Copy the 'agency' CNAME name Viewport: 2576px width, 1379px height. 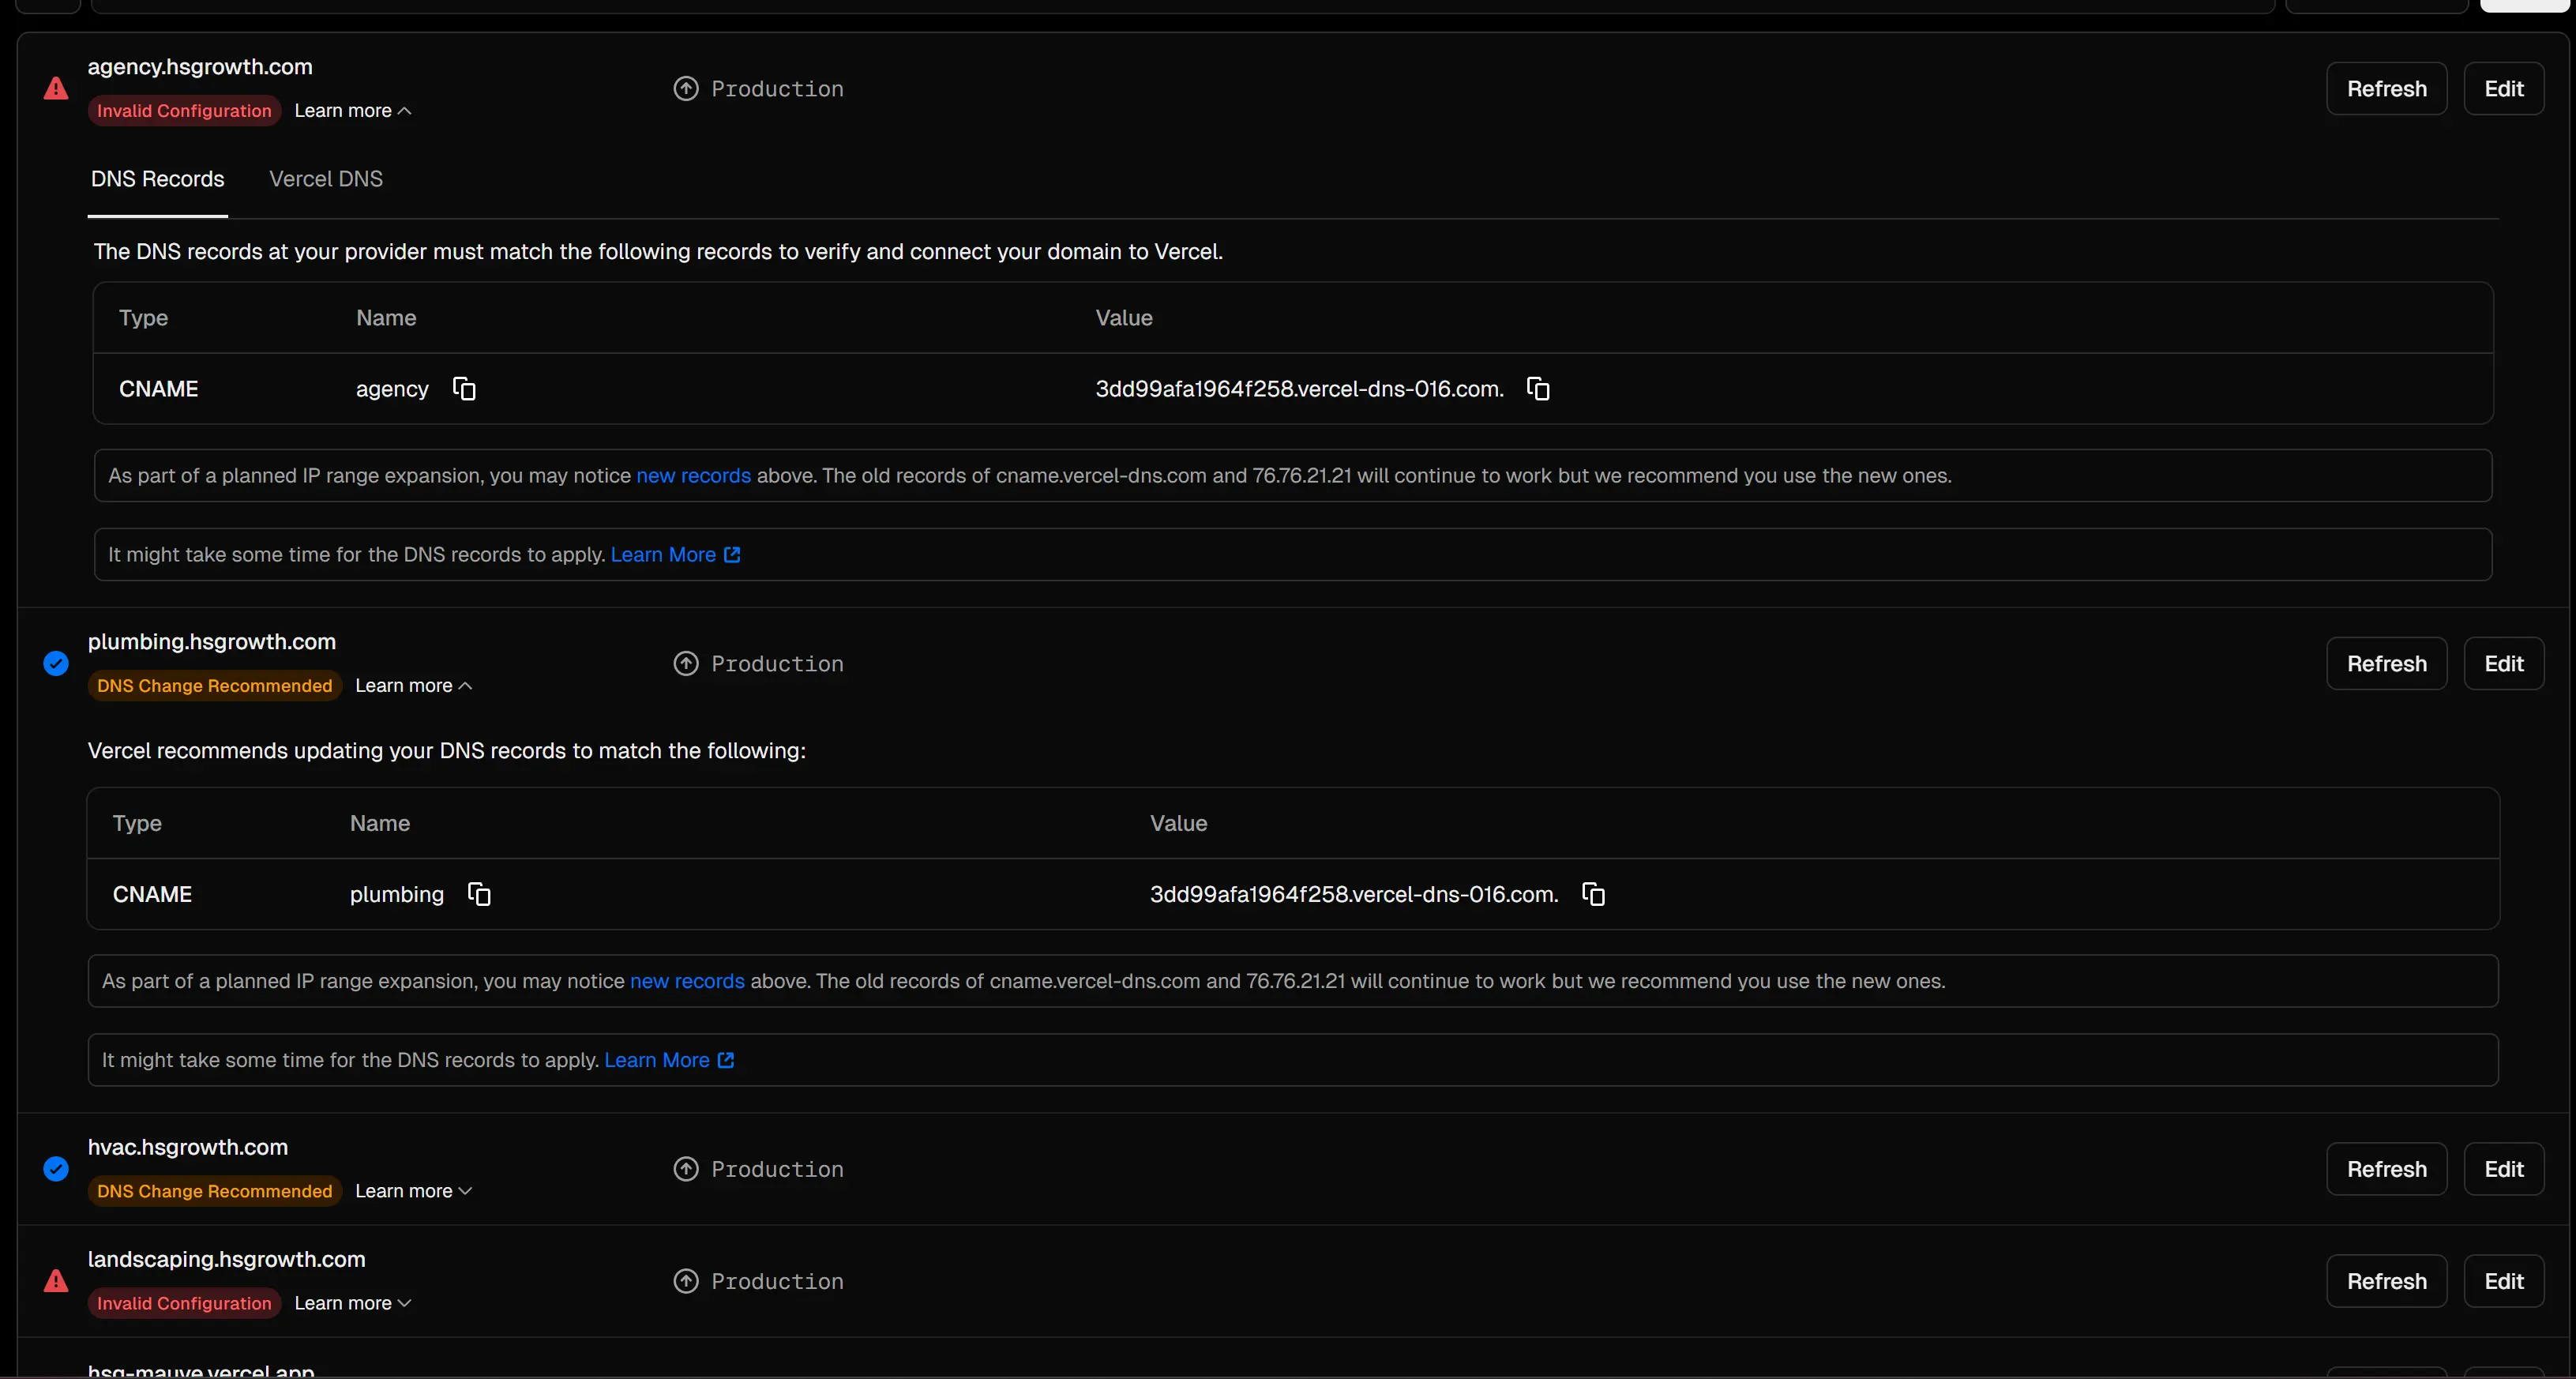tap(464, 389)
